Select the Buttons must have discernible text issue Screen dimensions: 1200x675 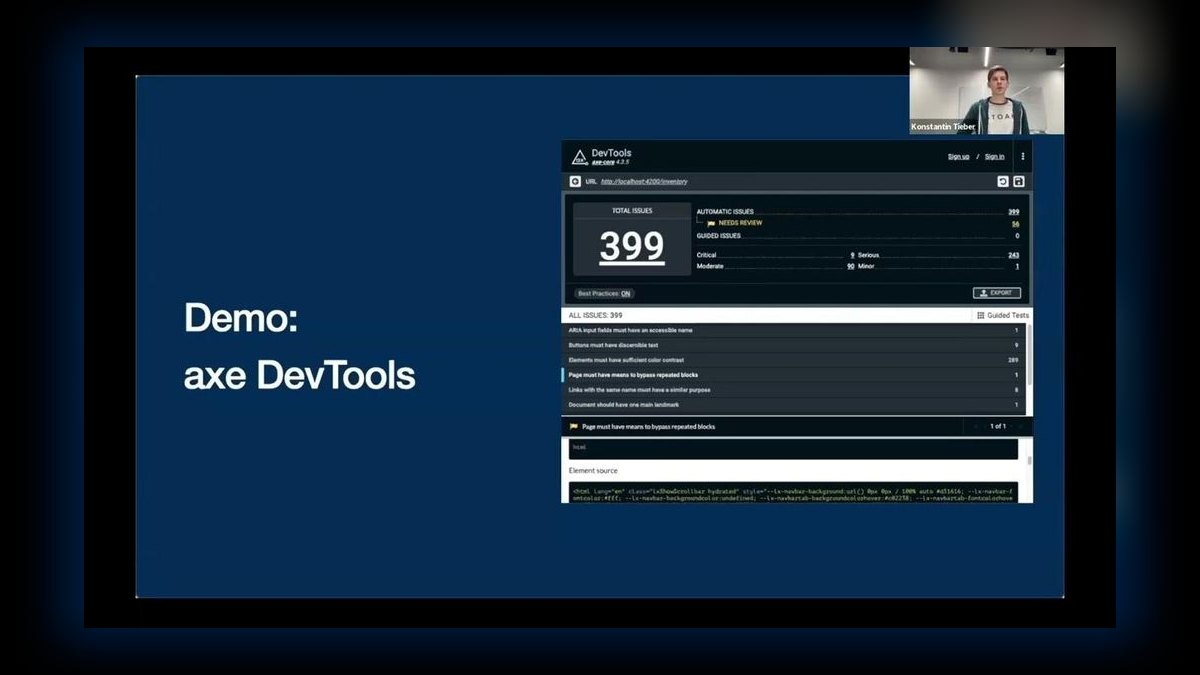794,345
